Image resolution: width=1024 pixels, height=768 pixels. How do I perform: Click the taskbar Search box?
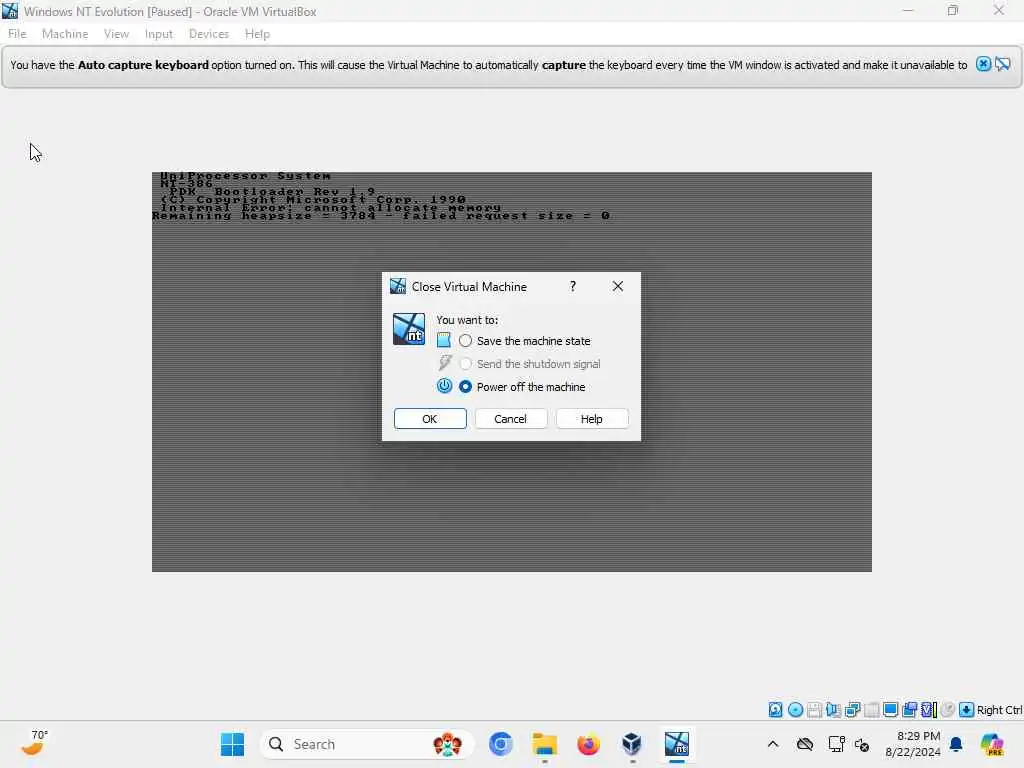point(367,744)
